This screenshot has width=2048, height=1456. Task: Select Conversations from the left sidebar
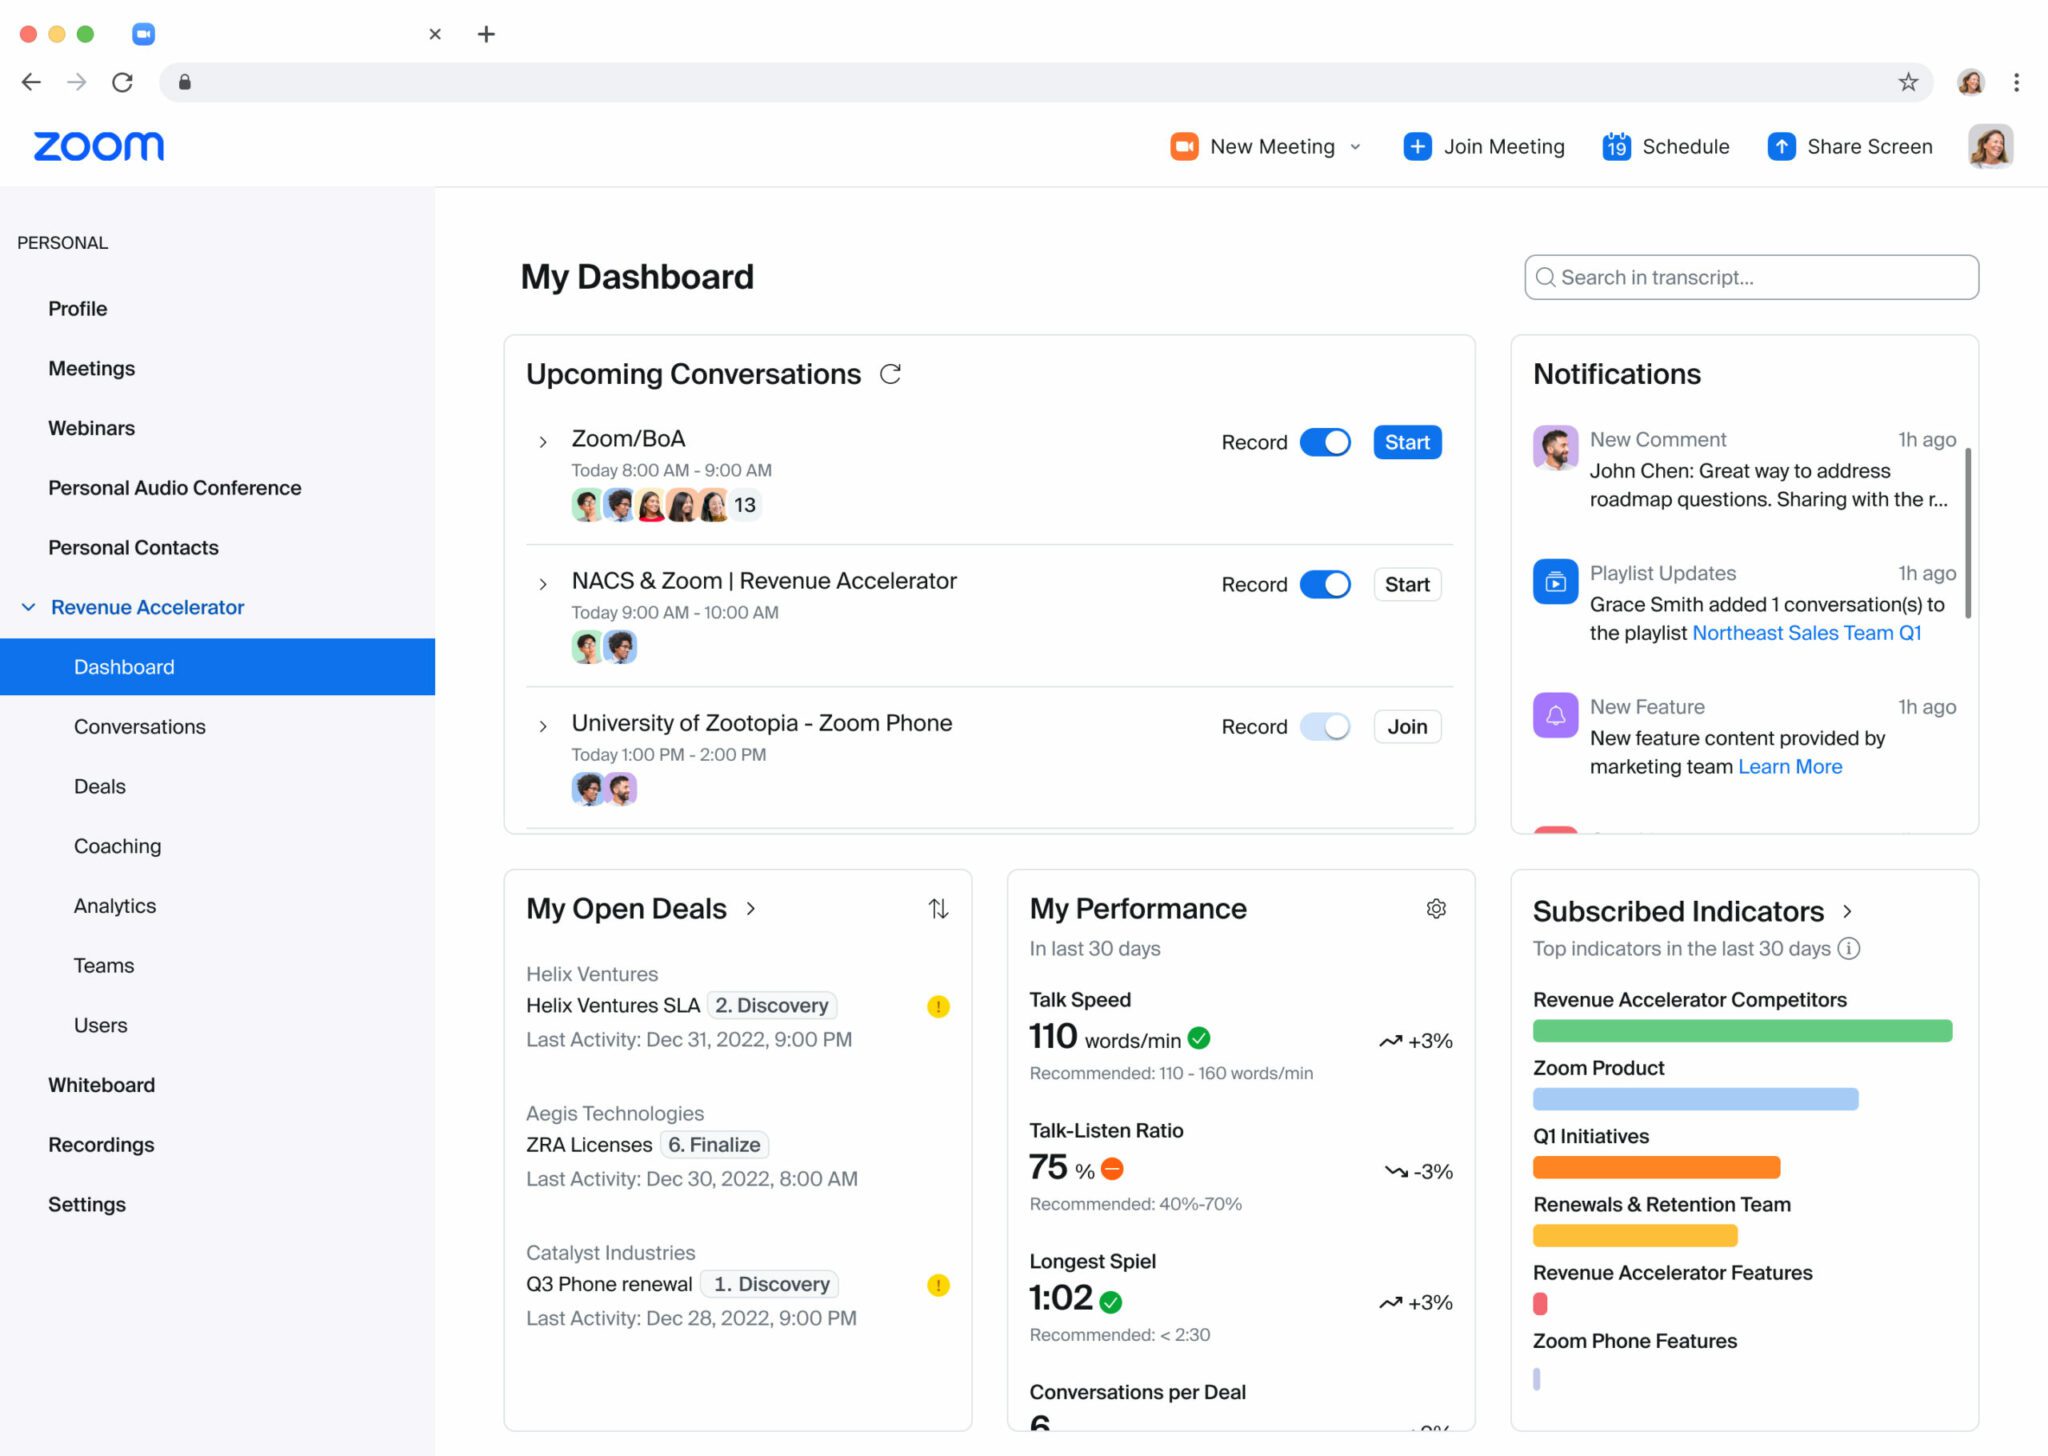[140, 726]
